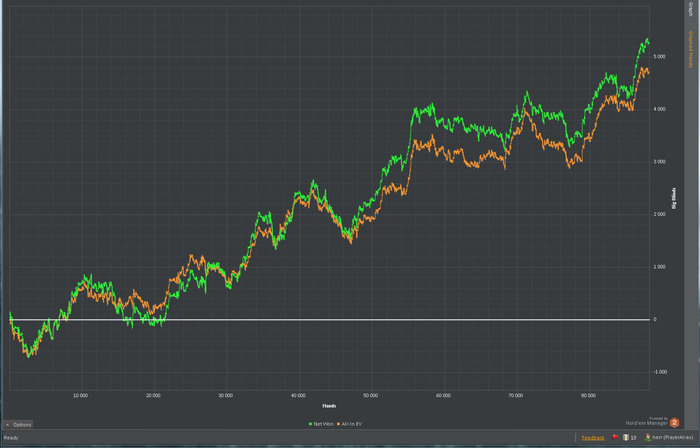The width and height of the screenshot is (700, 448).
Task: Toggle the All-In EV legend entry
Action: [349, 423]
